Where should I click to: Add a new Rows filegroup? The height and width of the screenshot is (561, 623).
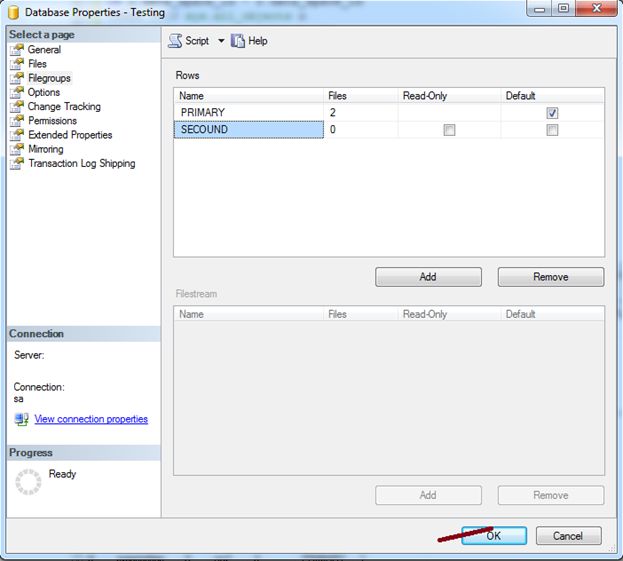coord(428,277)
